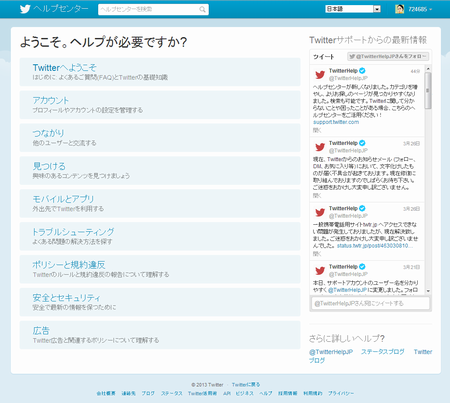450x403 pixels.
Task: Click the tweet list scrollbar thumb
Action: [428, 90]
